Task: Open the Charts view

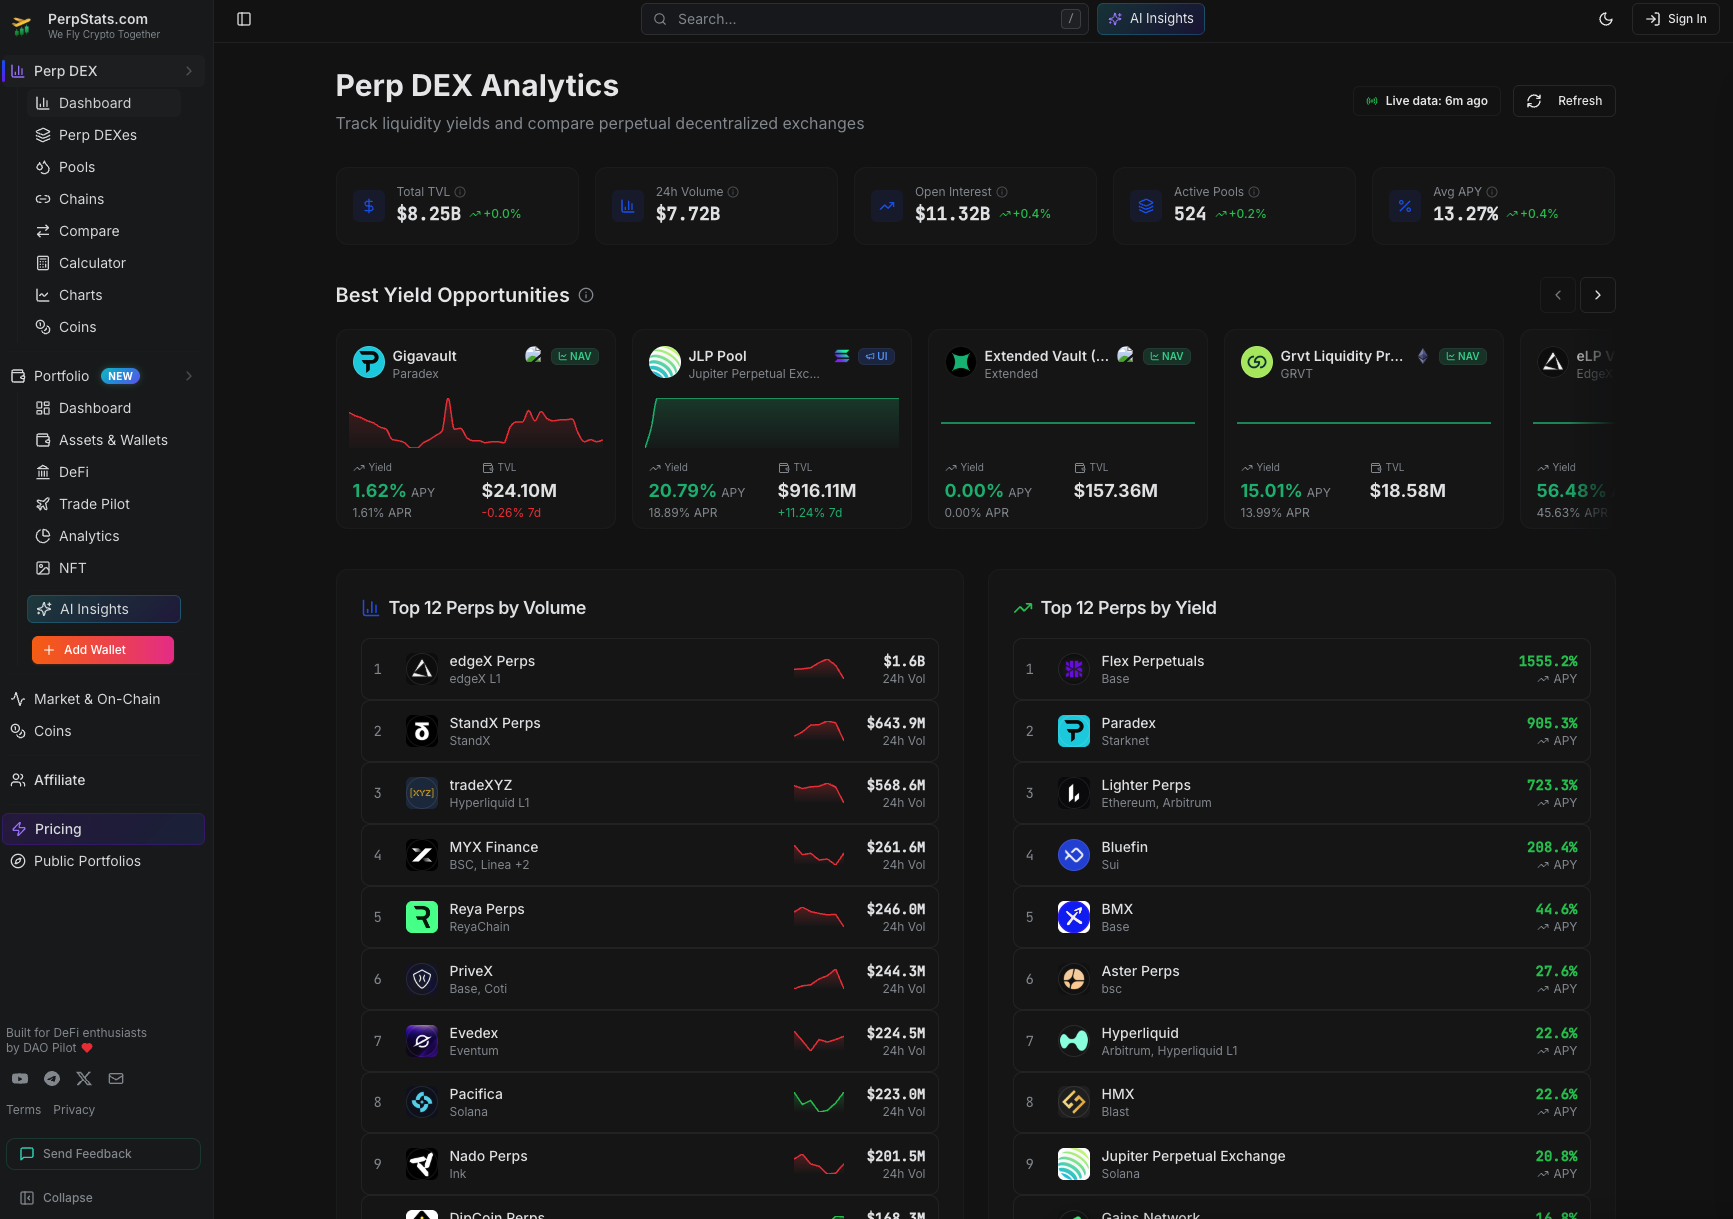Action: (42, 295)
